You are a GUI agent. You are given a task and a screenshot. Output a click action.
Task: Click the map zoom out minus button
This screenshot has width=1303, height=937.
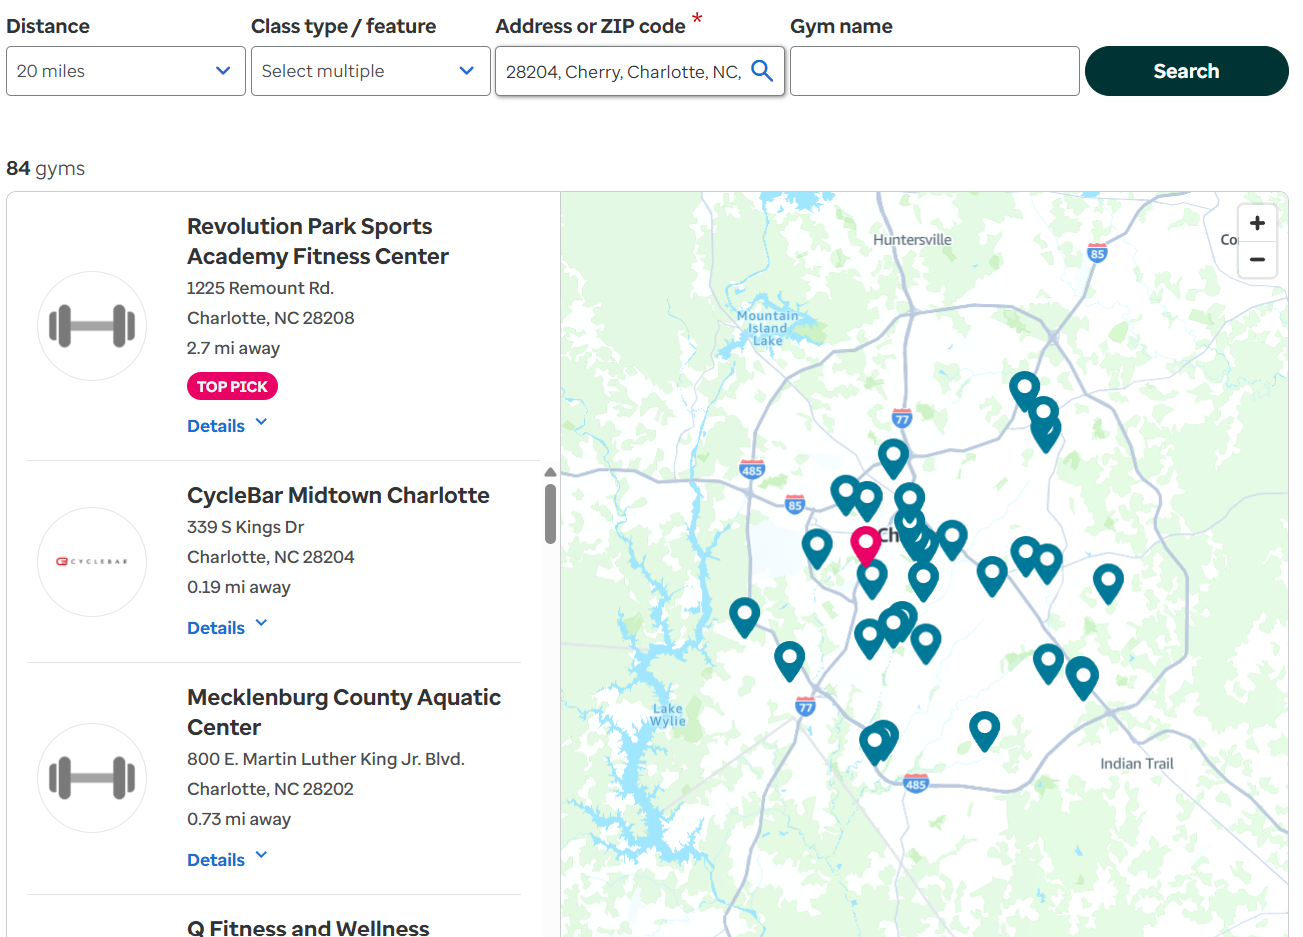pyautogui.click(x=1257, y=260)
